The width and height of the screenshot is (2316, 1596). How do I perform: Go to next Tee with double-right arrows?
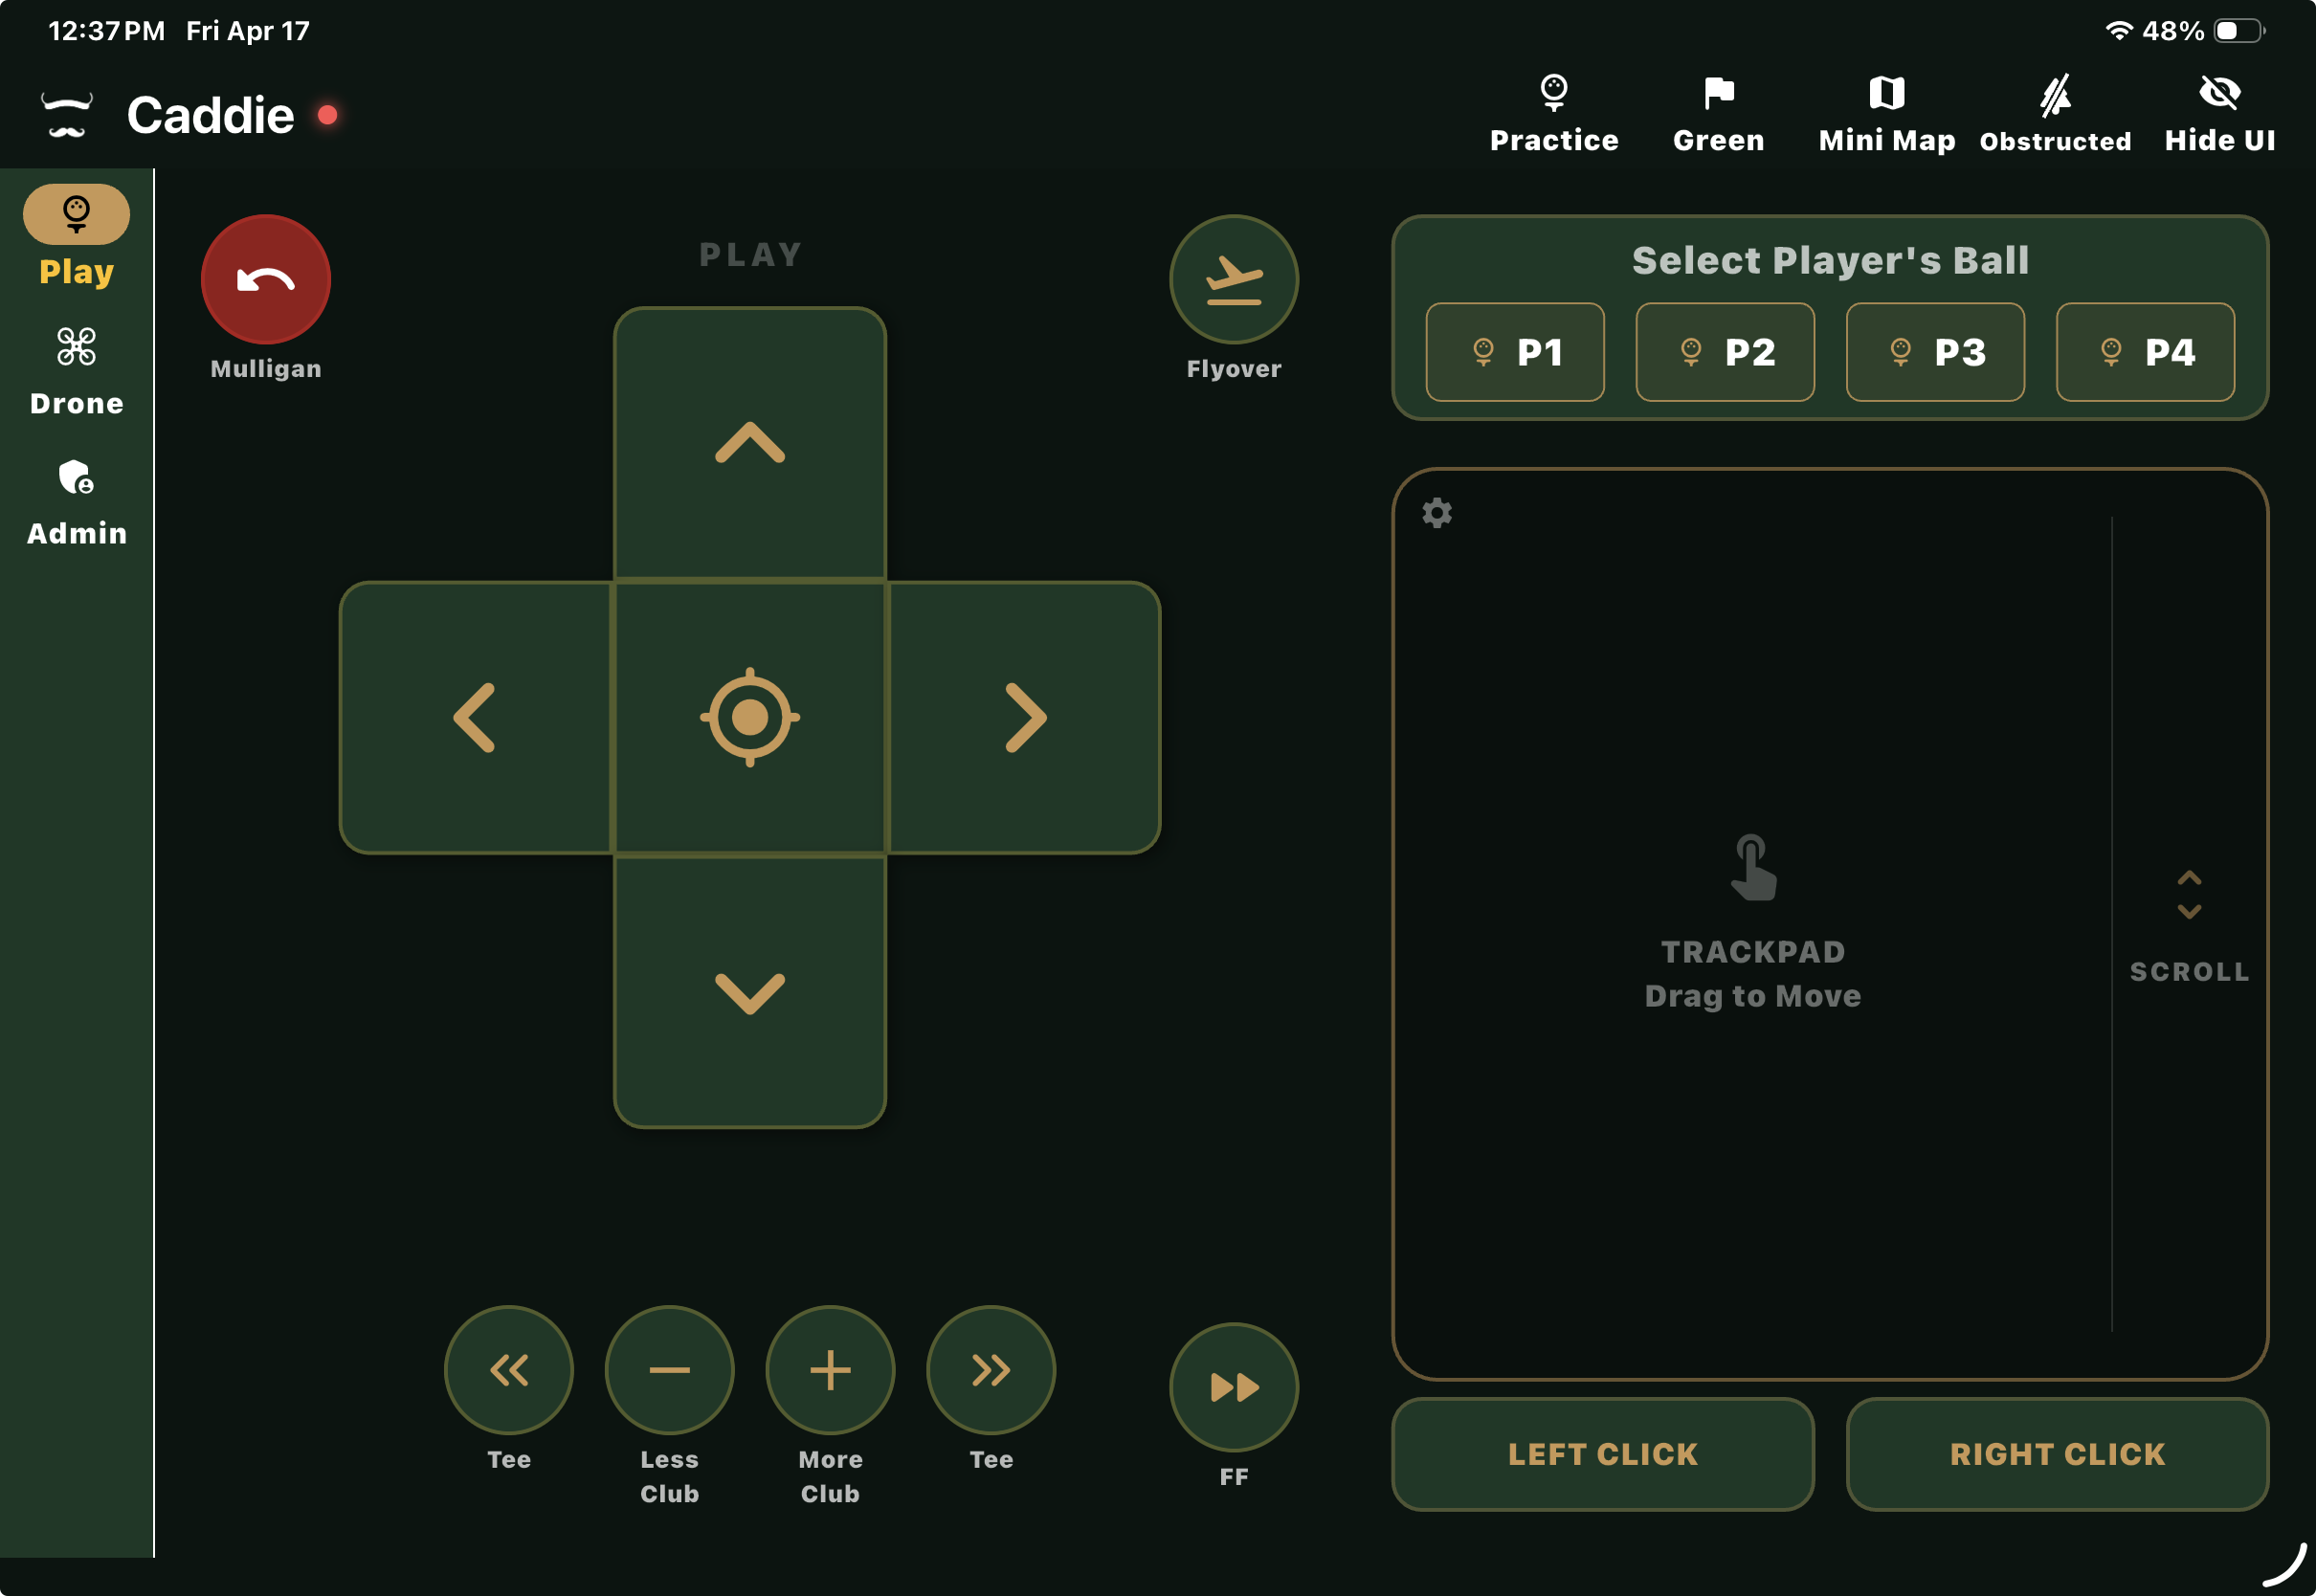tap(990, 1369)
